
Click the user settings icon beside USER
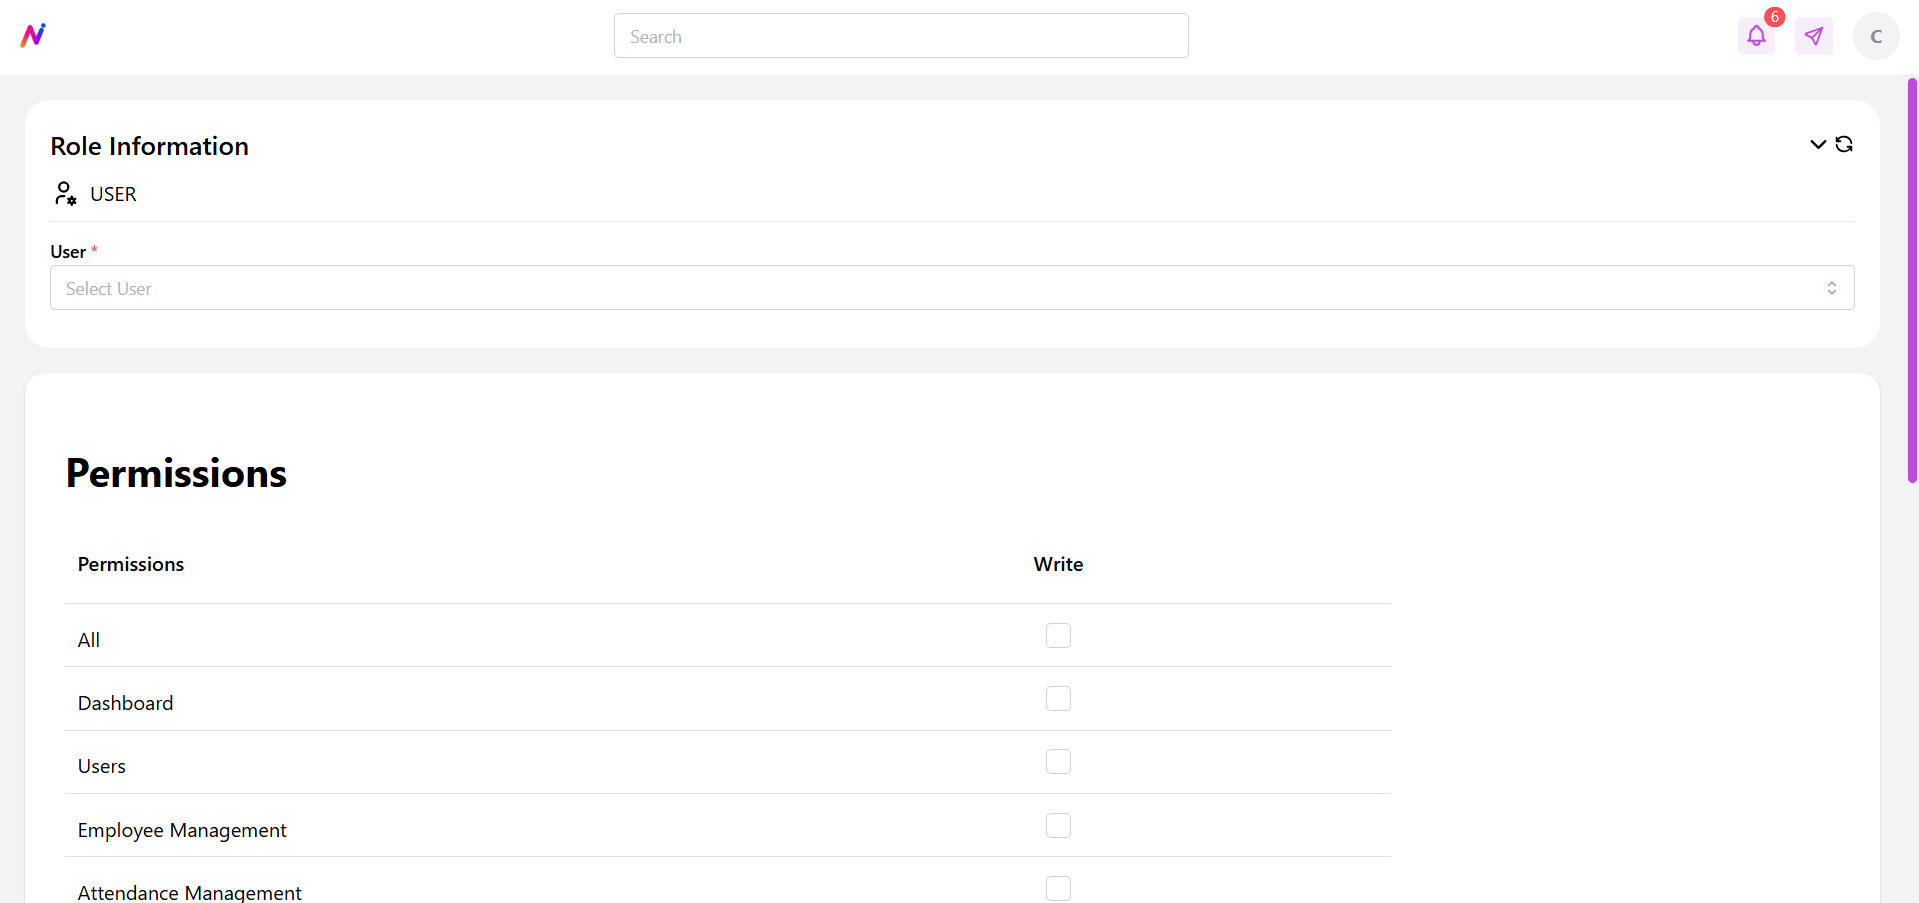click(x=65, y=193)
